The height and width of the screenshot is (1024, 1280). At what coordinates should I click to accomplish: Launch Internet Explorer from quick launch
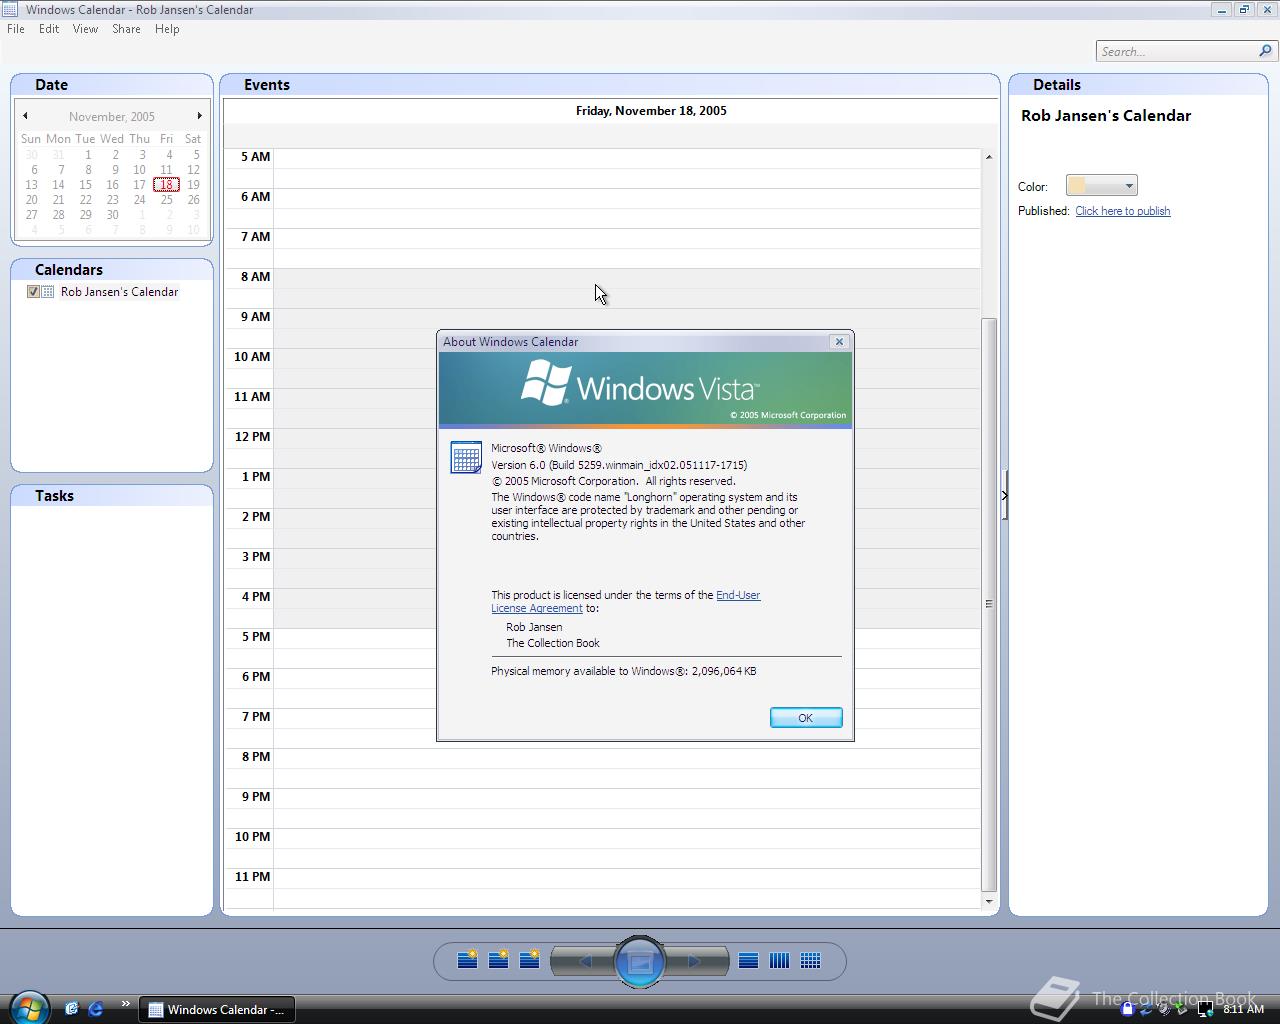pyautogui.click(x=96, y=1008)
